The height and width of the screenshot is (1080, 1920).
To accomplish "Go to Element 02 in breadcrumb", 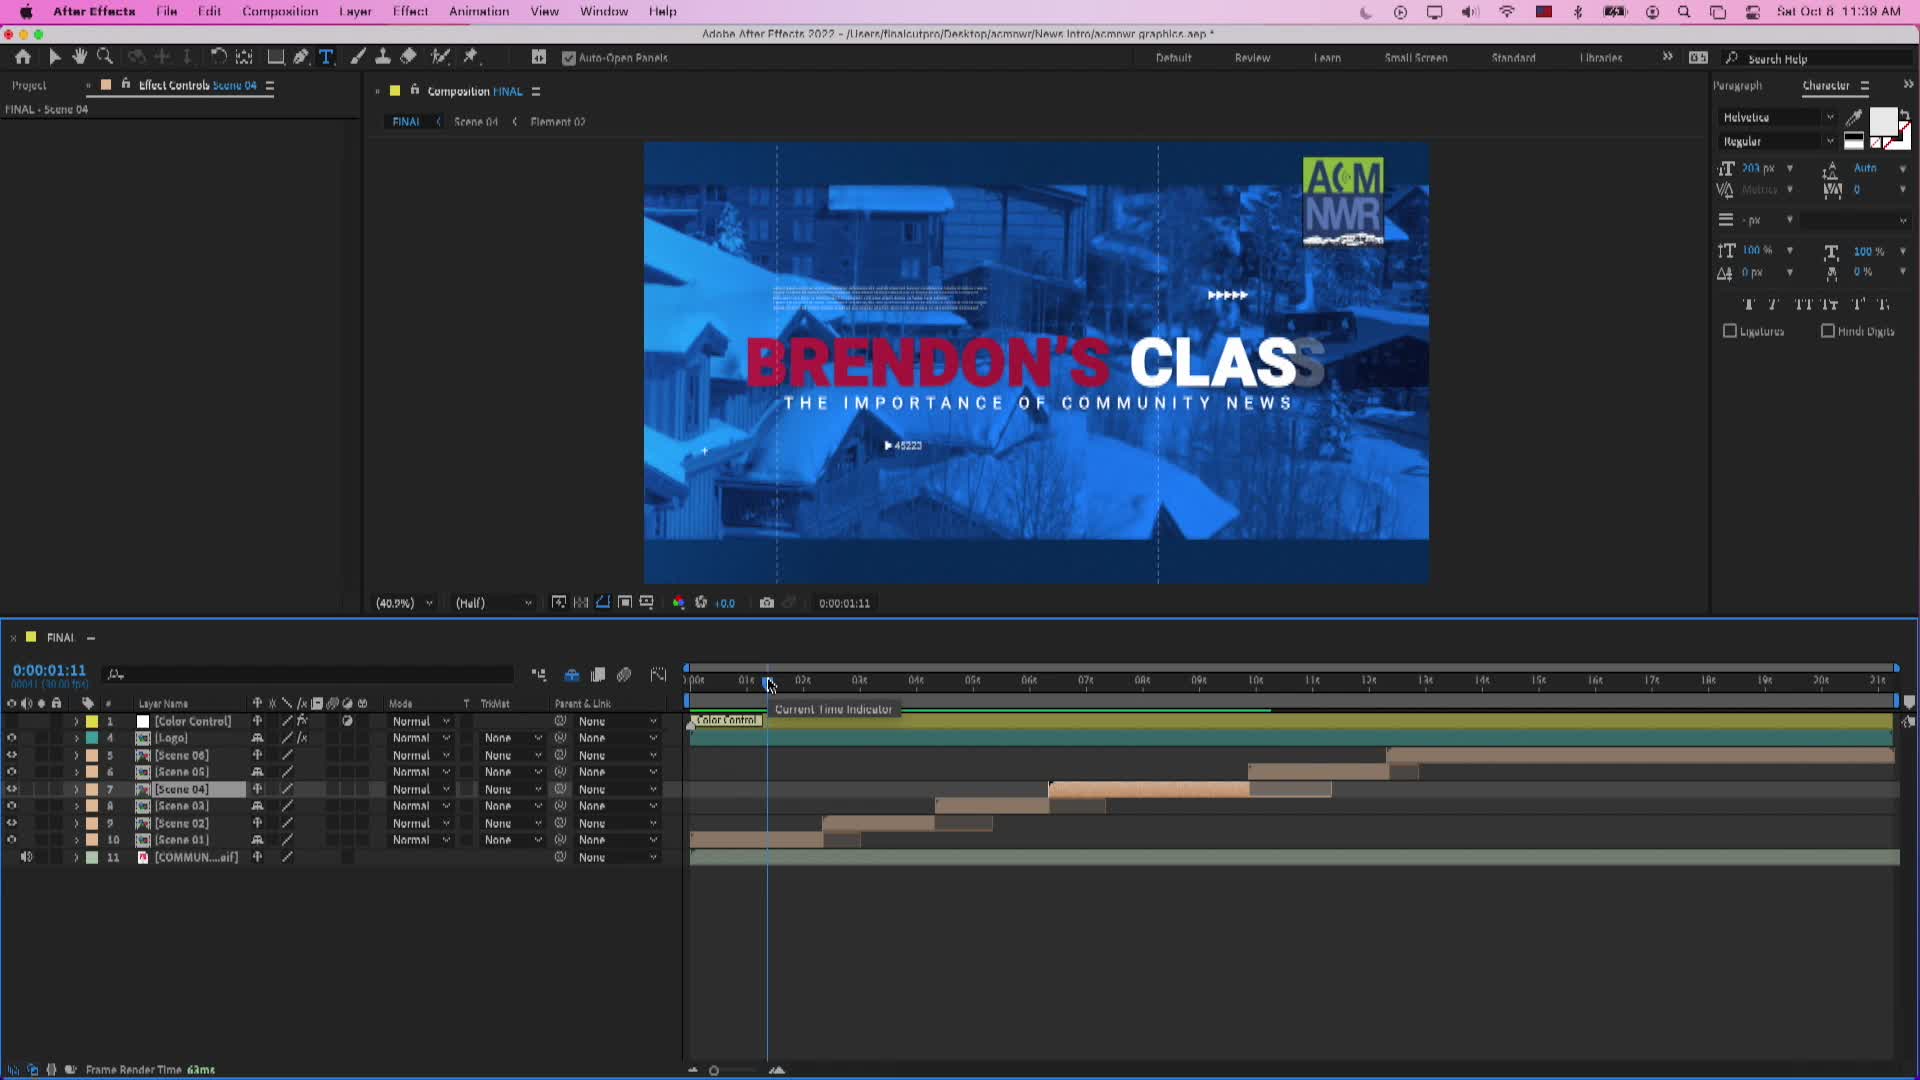I will (558, 122).
